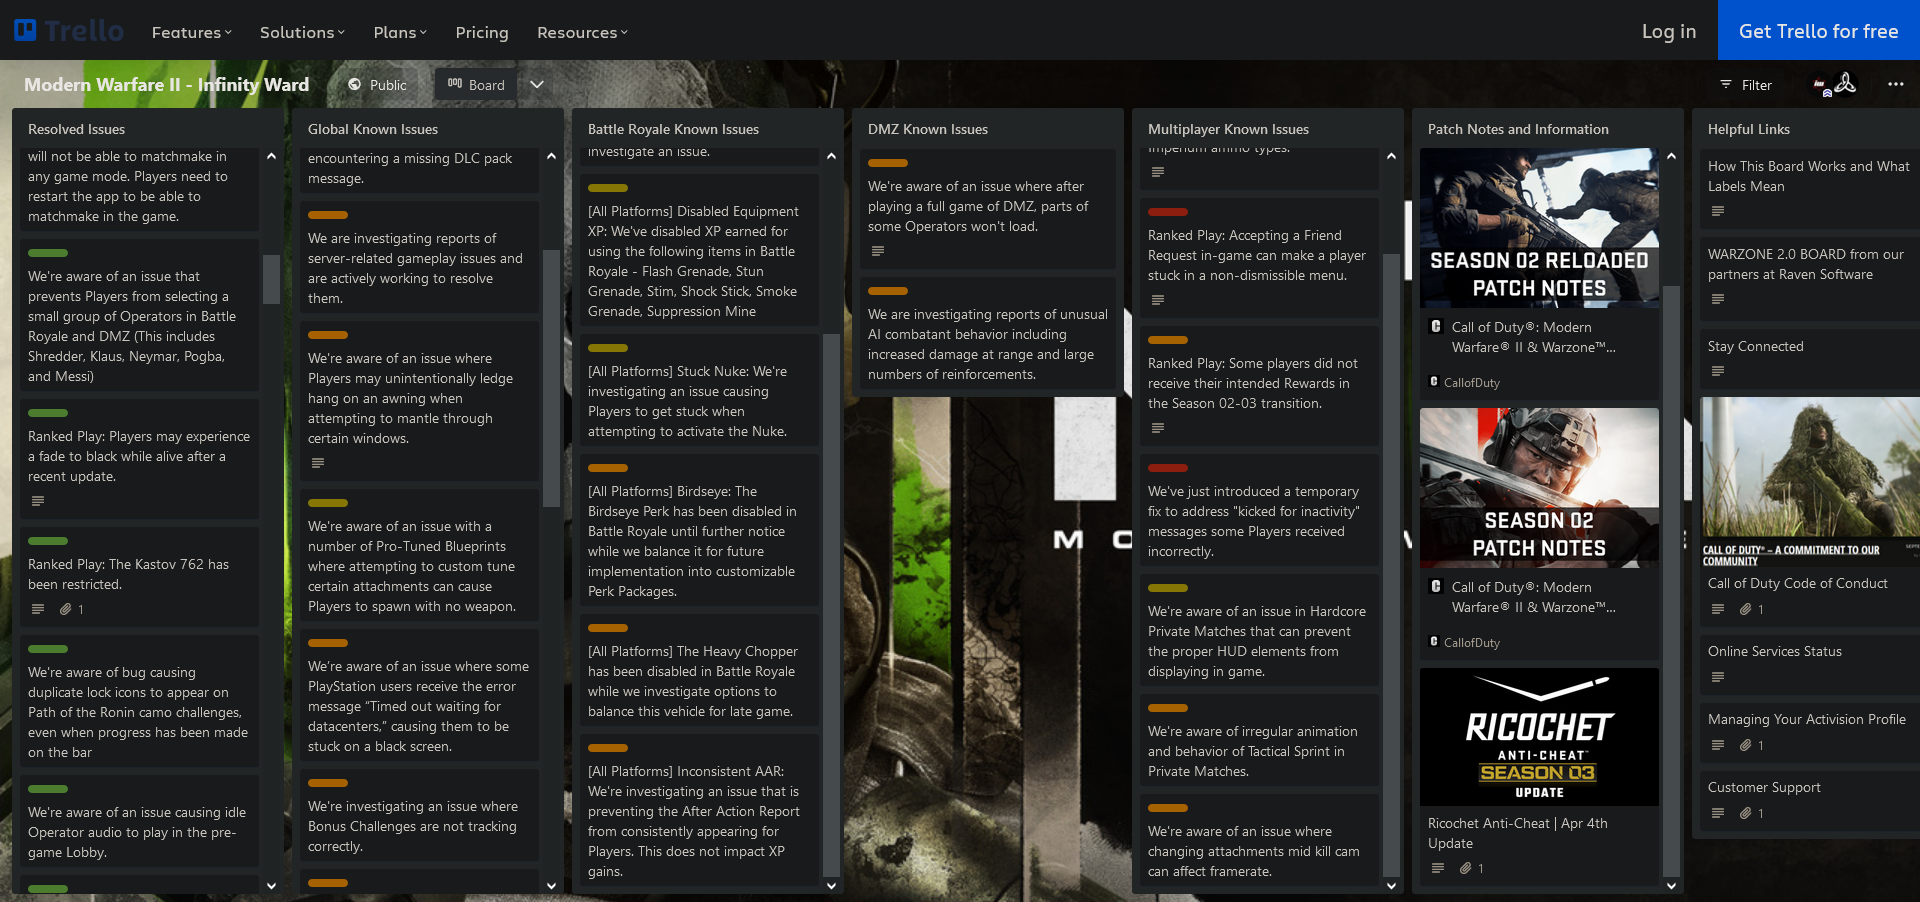Click the Season 02 Reloaded patch notes thumbnail
This screenshot has width=1920, height=902.
click(1539, 228)
